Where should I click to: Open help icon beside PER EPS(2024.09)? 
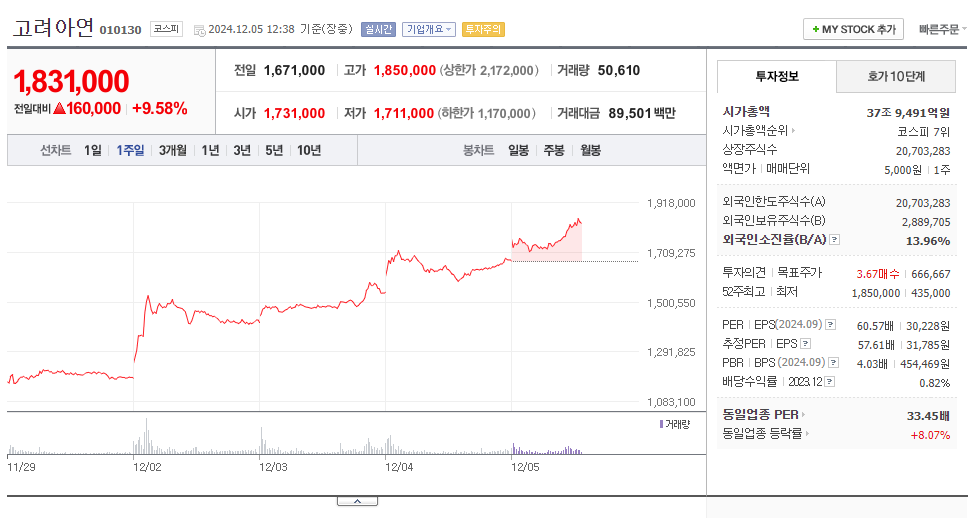point(830,325)
